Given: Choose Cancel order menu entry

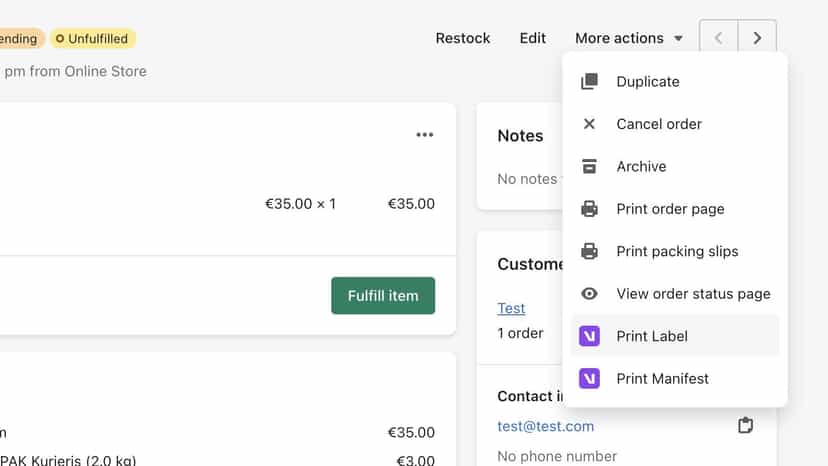Looking at the screenshot, I should pos(675,124).
